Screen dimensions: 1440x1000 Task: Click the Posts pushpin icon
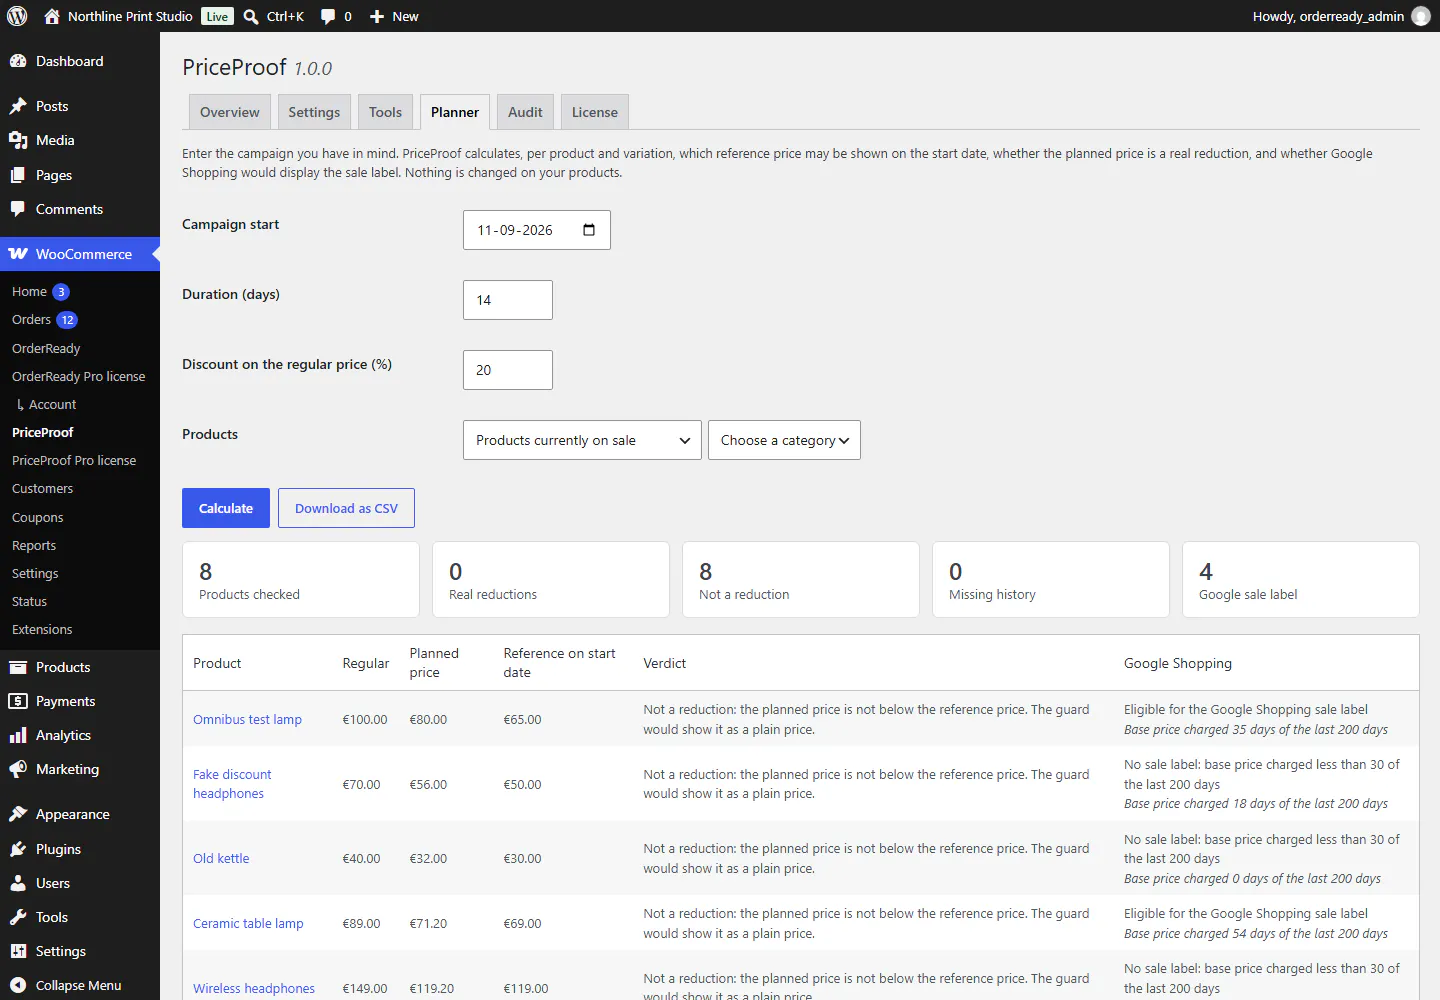pos(18,106)
